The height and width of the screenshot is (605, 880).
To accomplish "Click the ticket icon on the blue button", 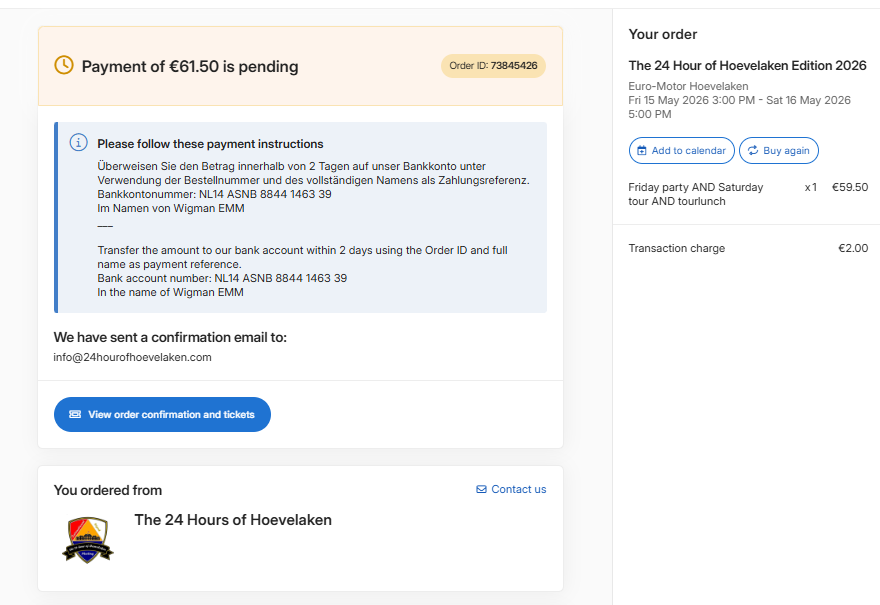I will click(x=75, y=414).
